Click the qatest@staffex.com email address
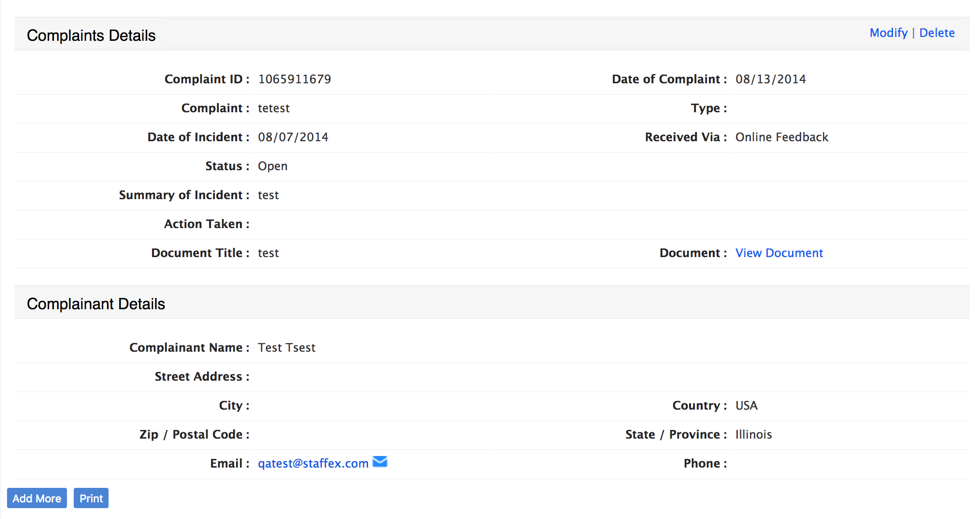This screenshot has height=519, width=975. tap(313, 464)
